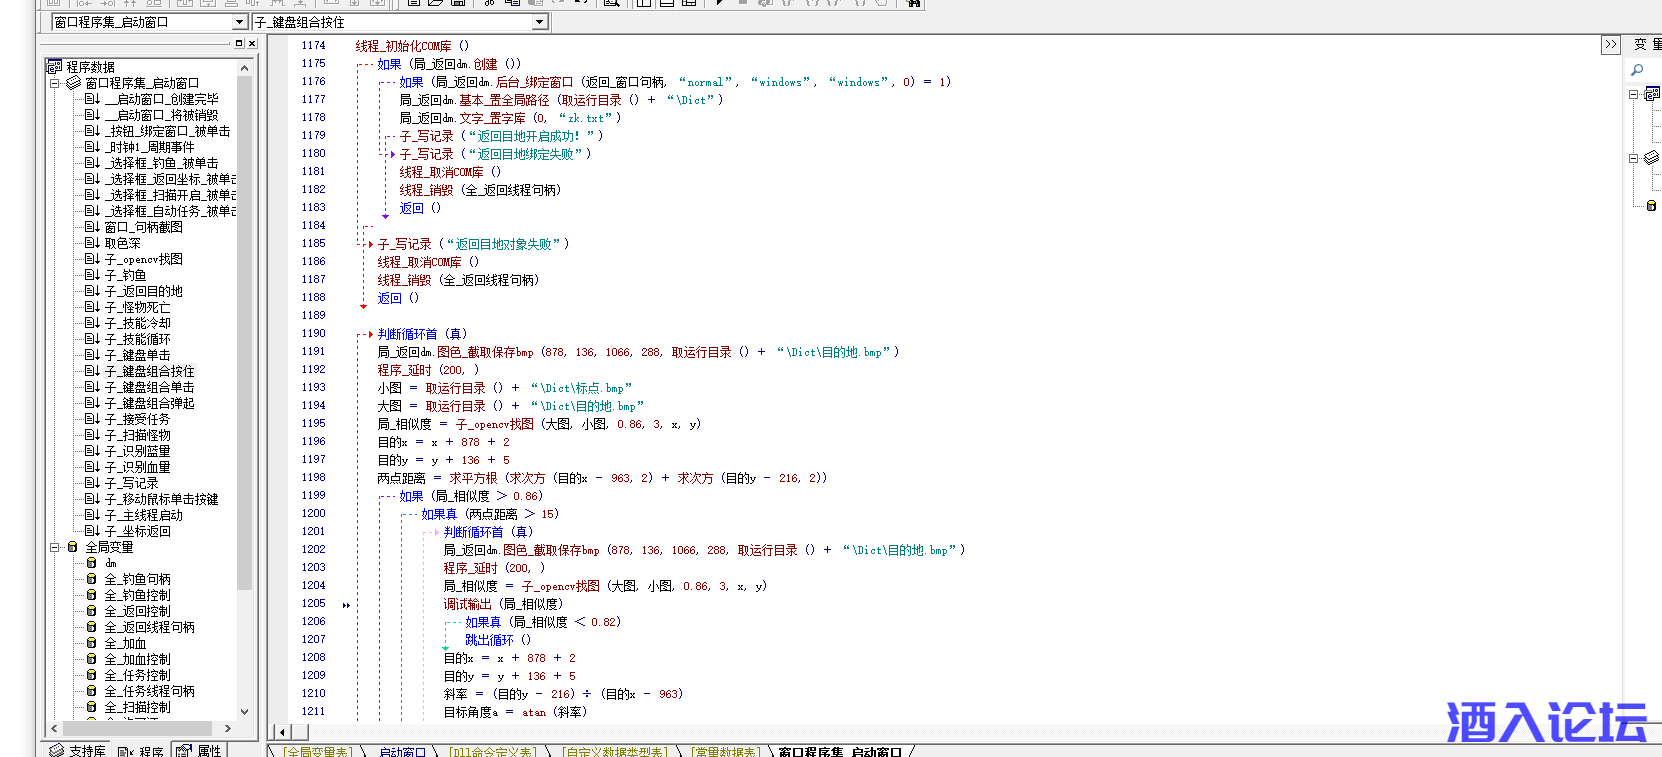Click the breakpoint marker on line 1205
This screenshot has width=1662, height=757.
point(346,605)
